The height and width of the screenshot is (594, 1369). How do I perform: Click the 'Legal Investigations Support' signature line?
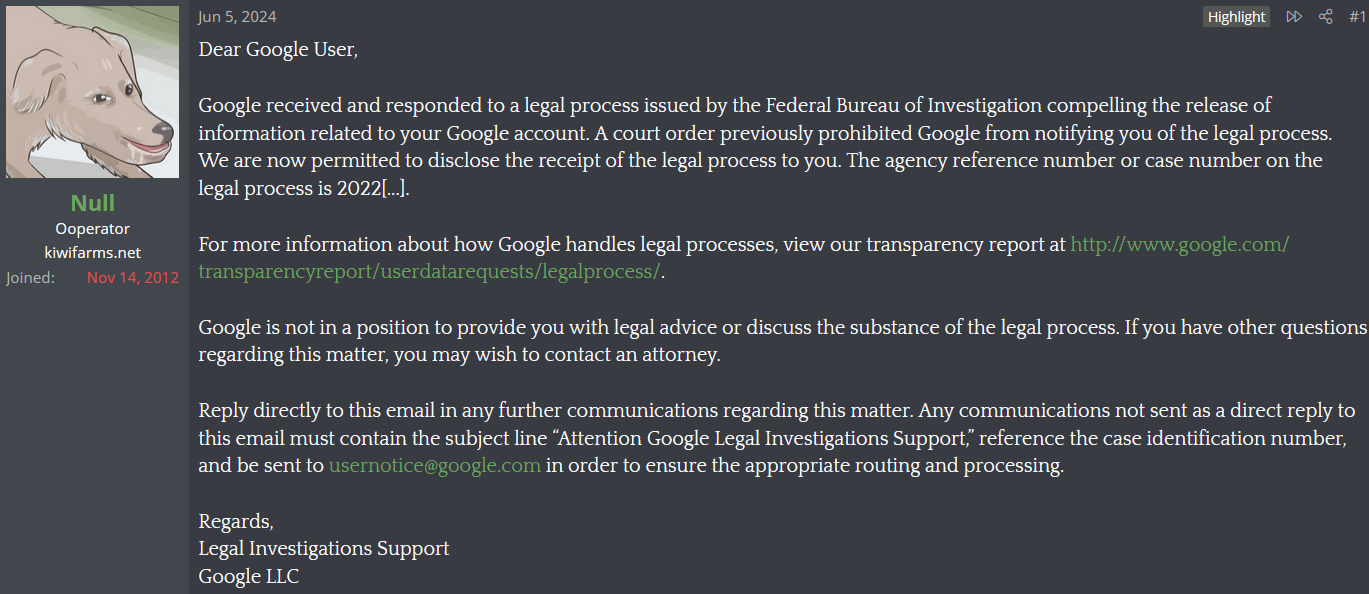324,549
